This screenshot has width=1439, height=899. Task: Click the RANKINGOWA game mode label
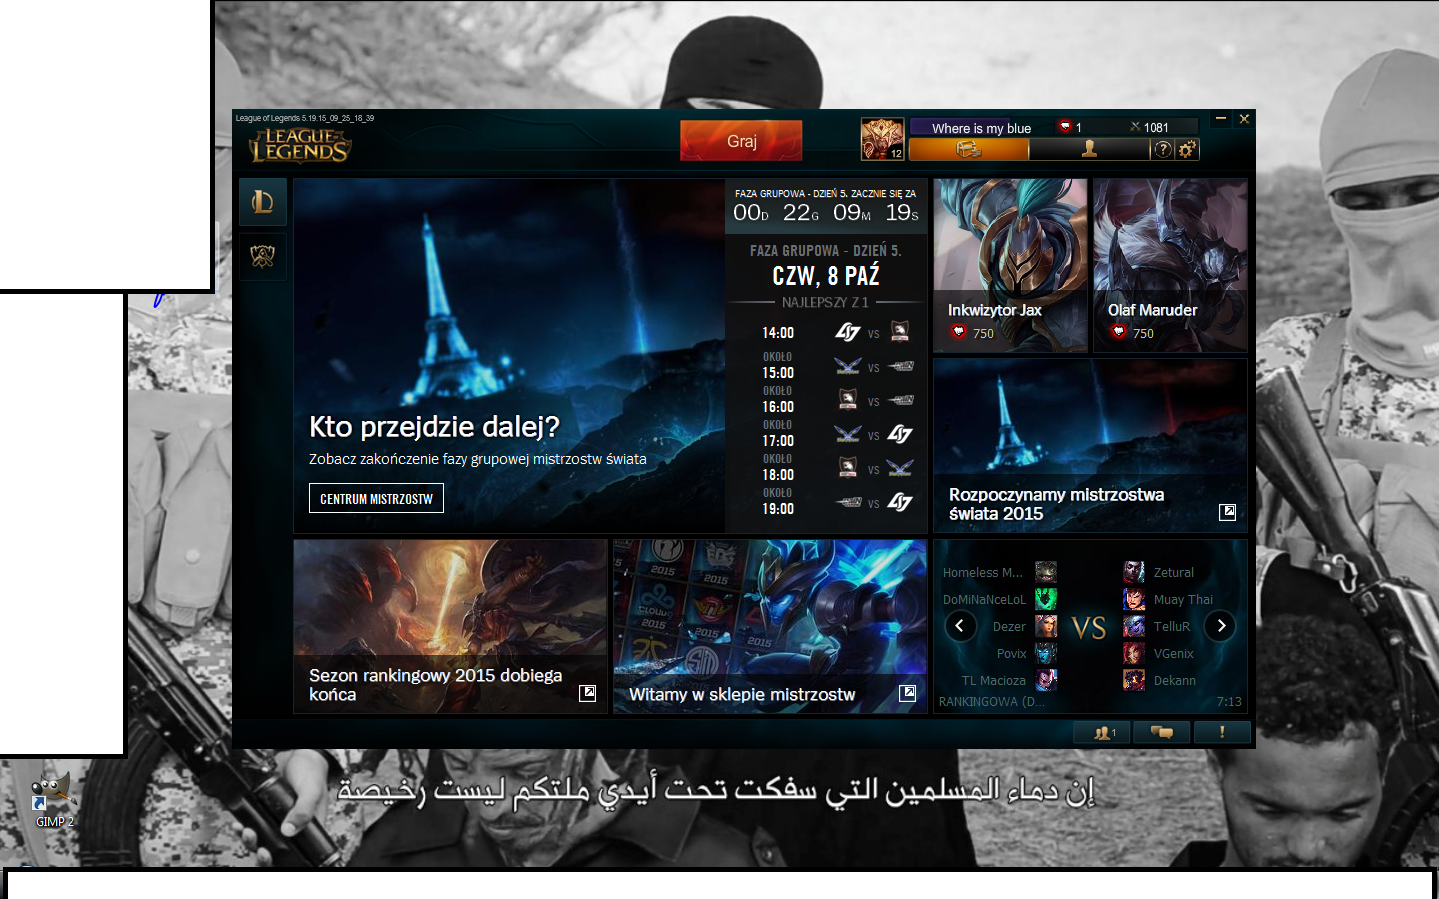click(991, 702)
